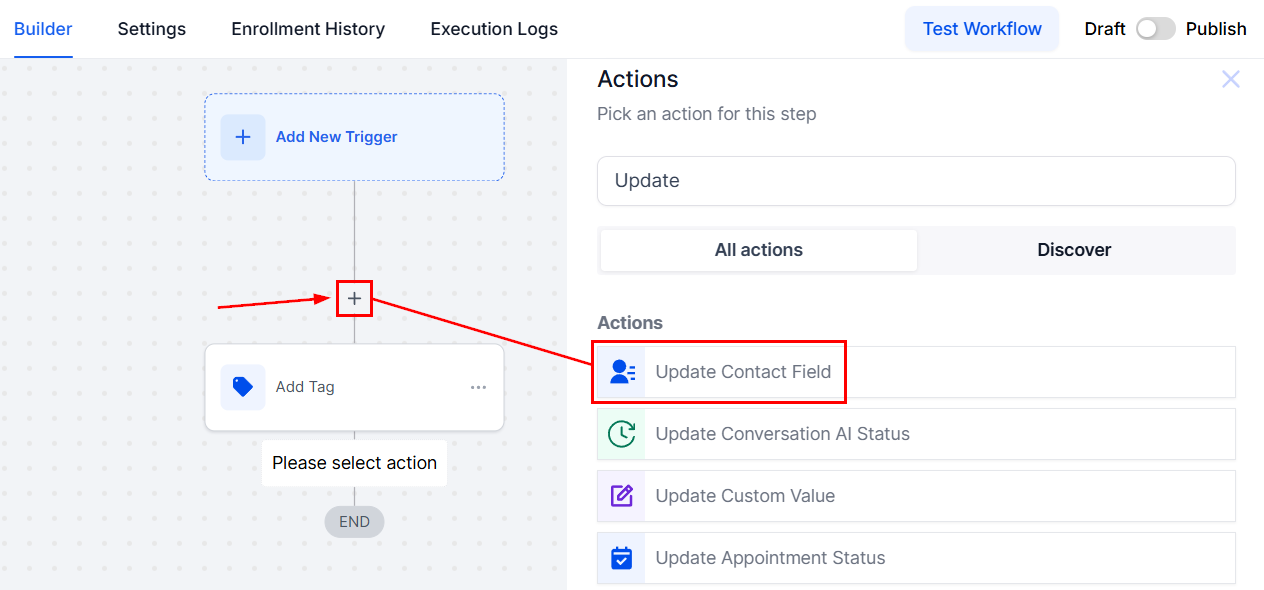Select the All actions tab
The image size is (1264, 590).
[x=758, y=250]
